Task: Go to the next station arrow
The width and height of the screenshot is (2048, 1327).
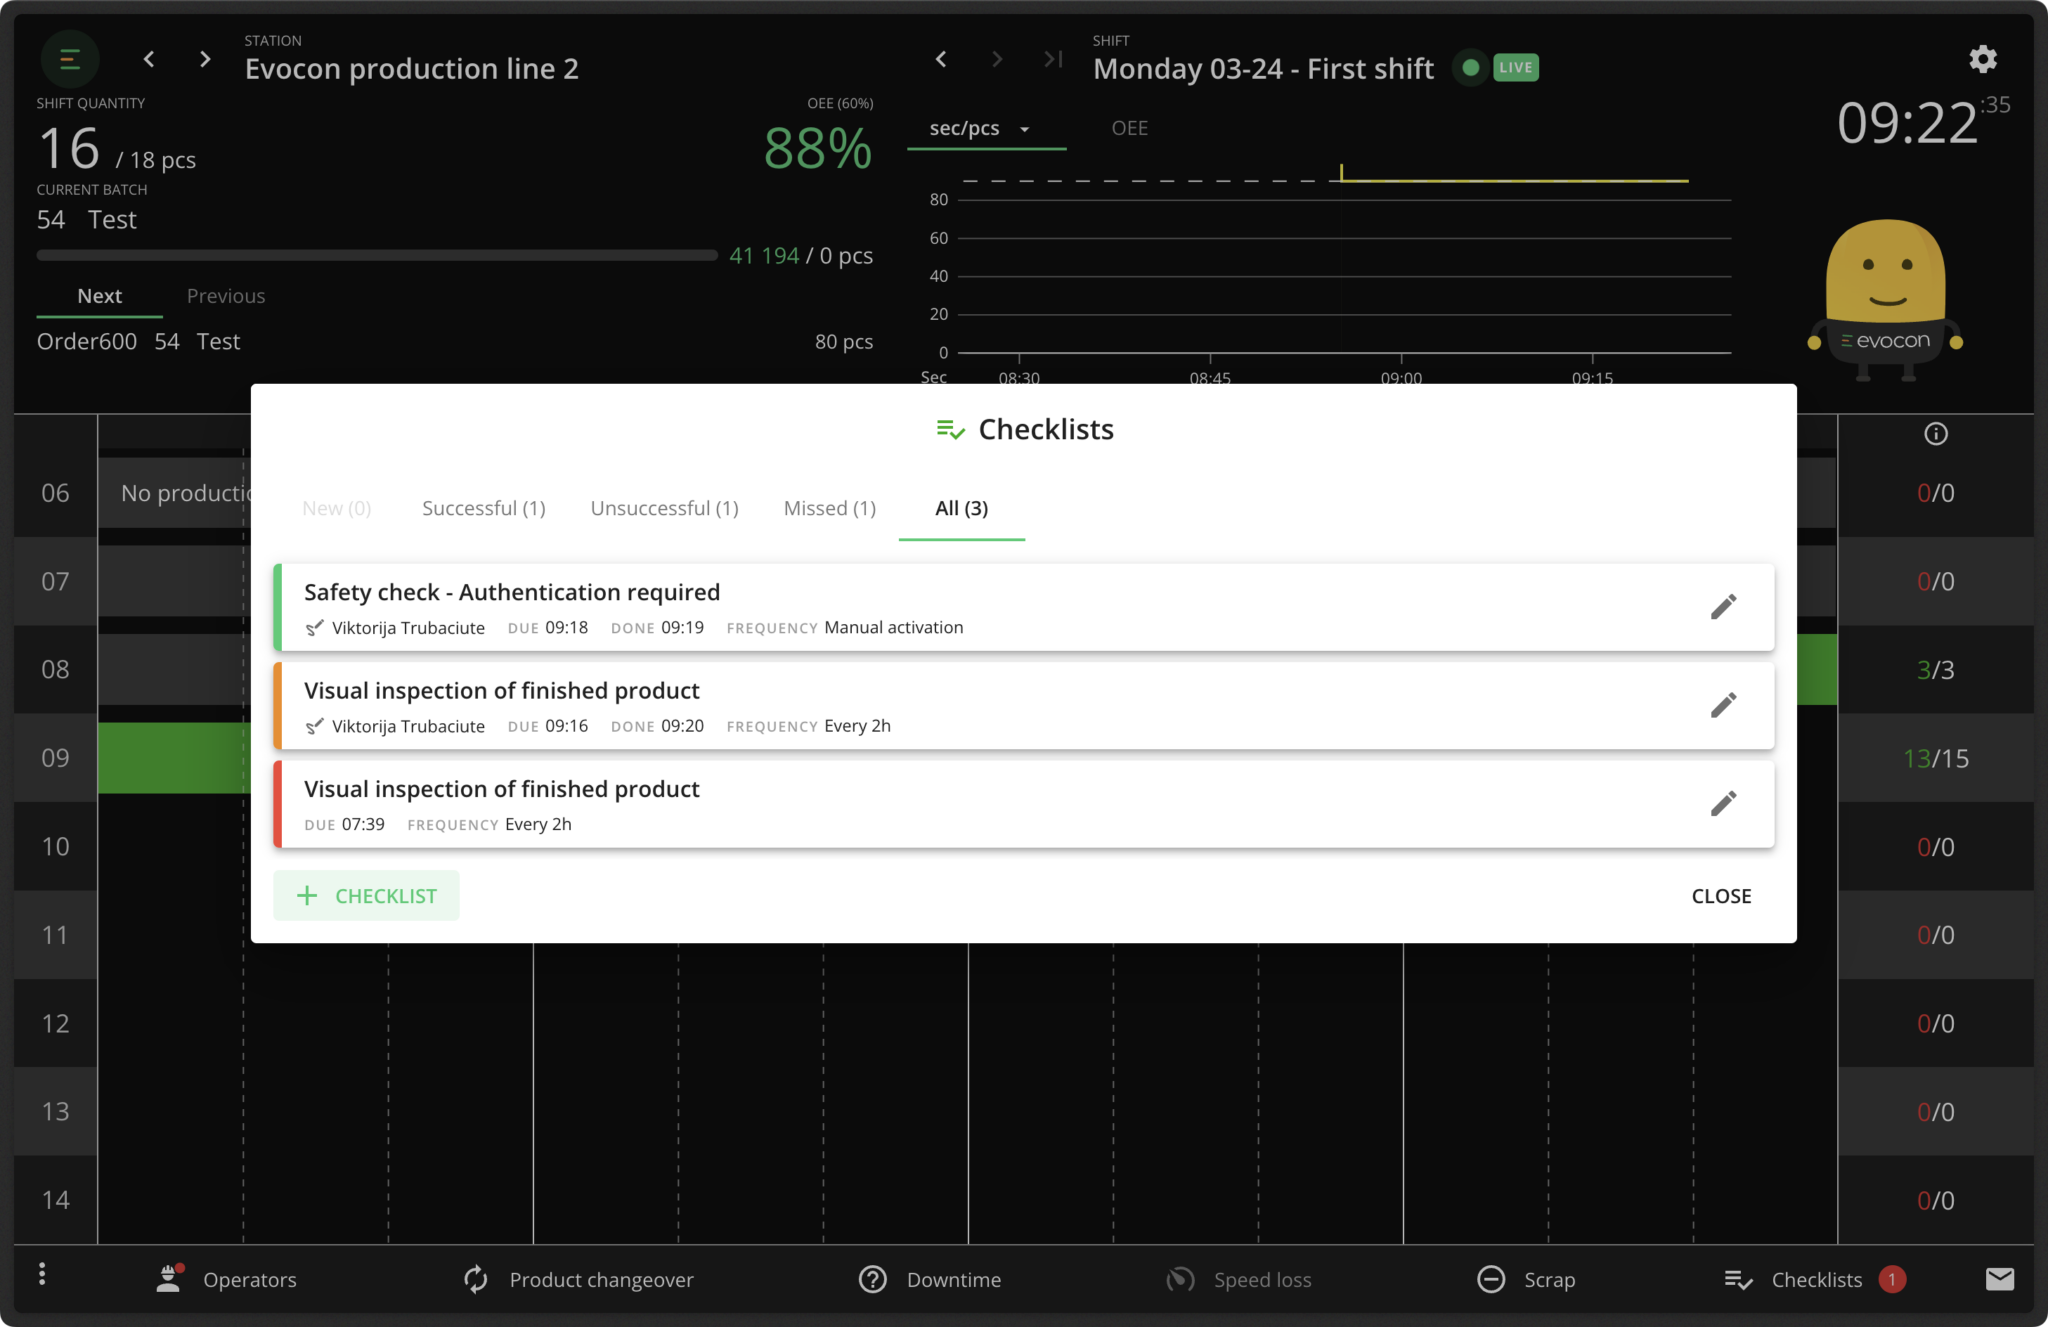Action: pos(205,60)
